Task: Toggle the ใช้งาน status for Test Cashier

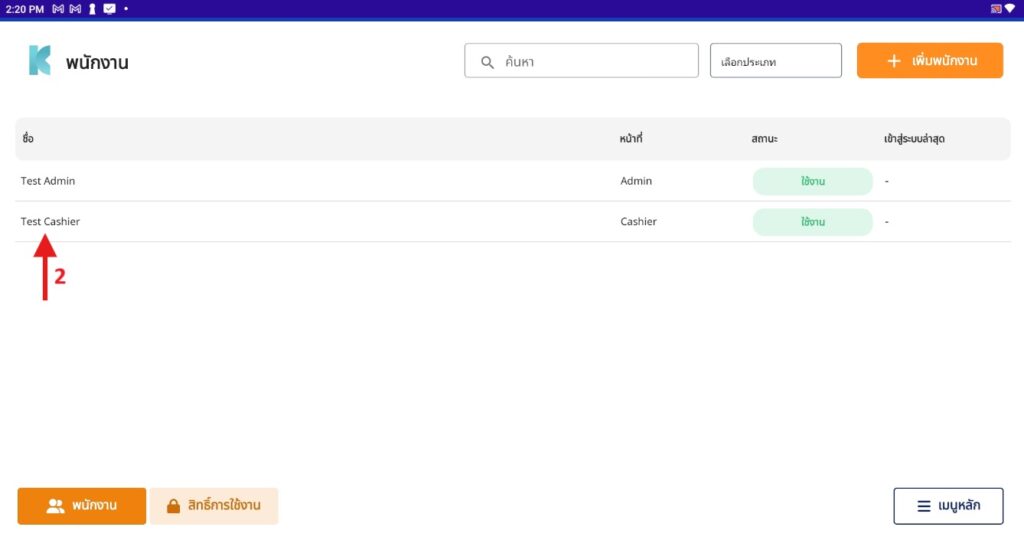Action: click(x=812, y=222)
